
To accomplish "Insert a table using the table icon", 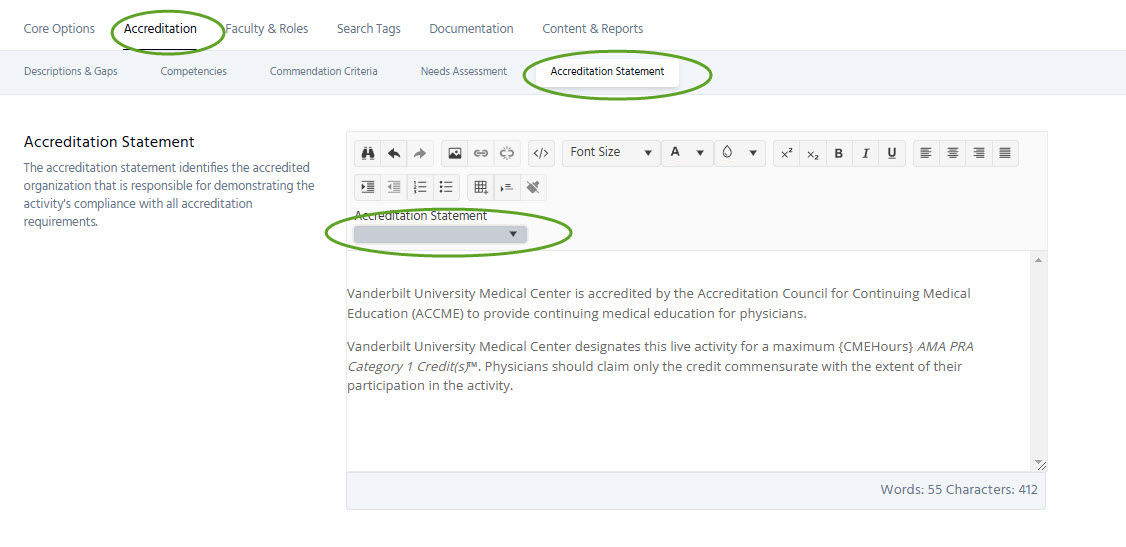I will click(x=481, y=187).
